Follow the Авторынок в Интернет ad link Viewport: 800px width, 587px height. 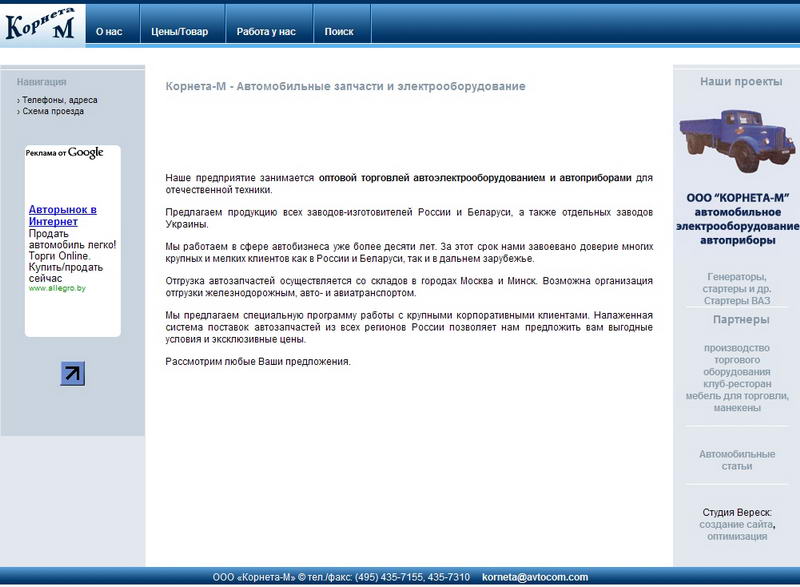click(x=62, y=216)
